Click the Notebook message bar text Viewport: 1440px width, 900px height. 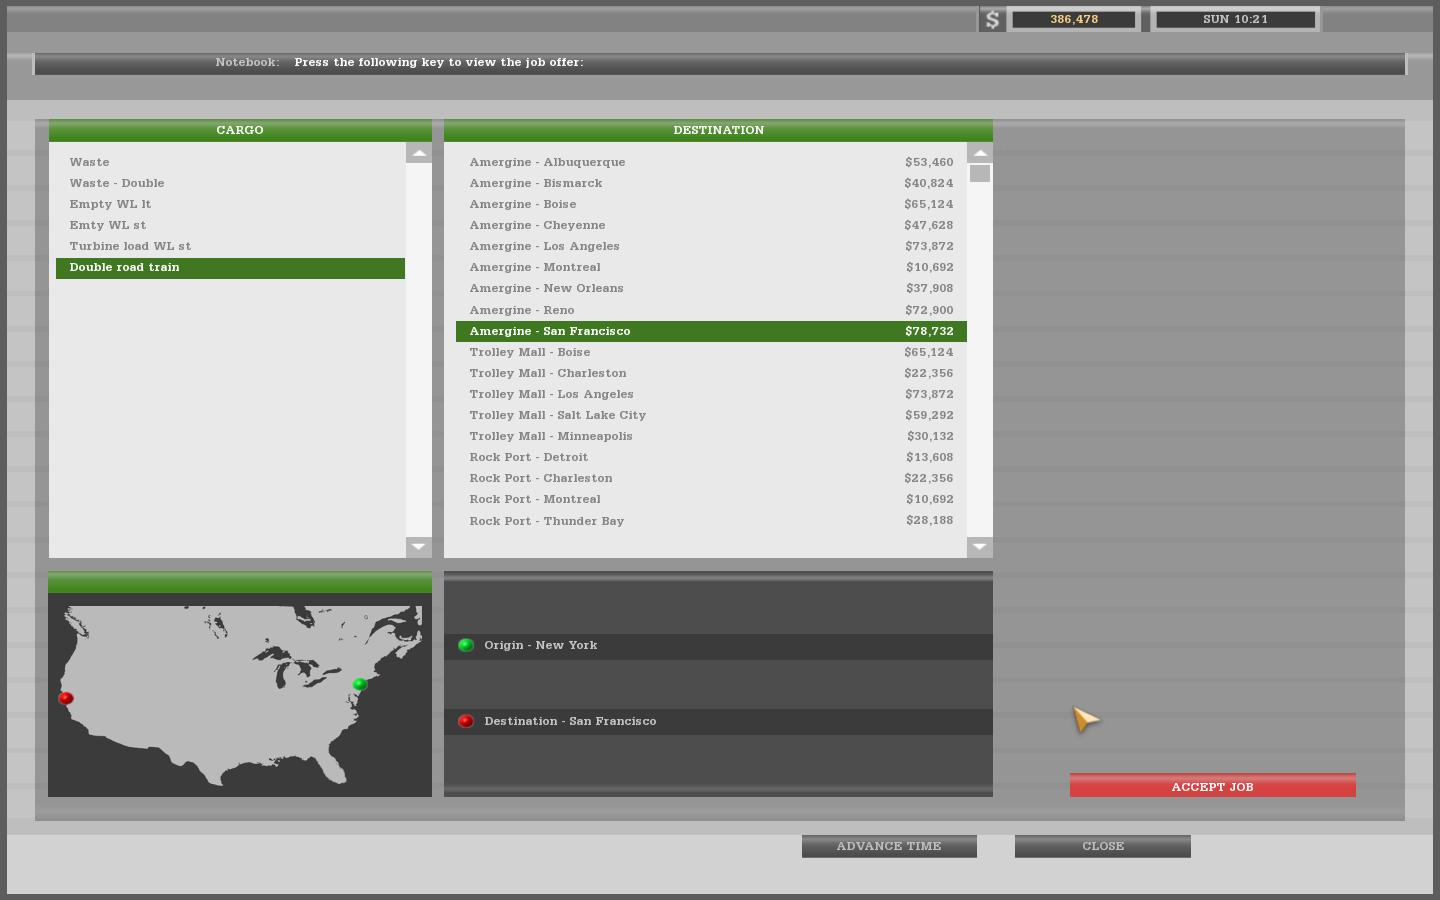[x=439, y=62]
